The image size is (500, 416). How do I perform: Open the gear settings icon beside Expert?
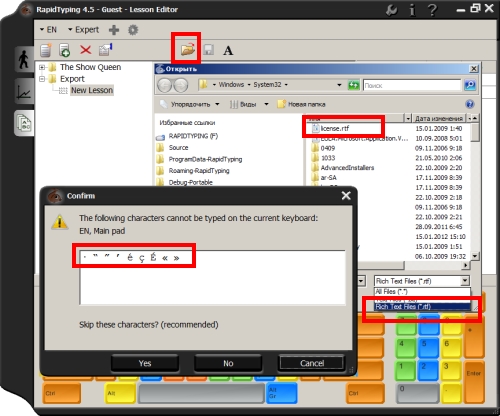pyautogui.click(x=133, y=30)
